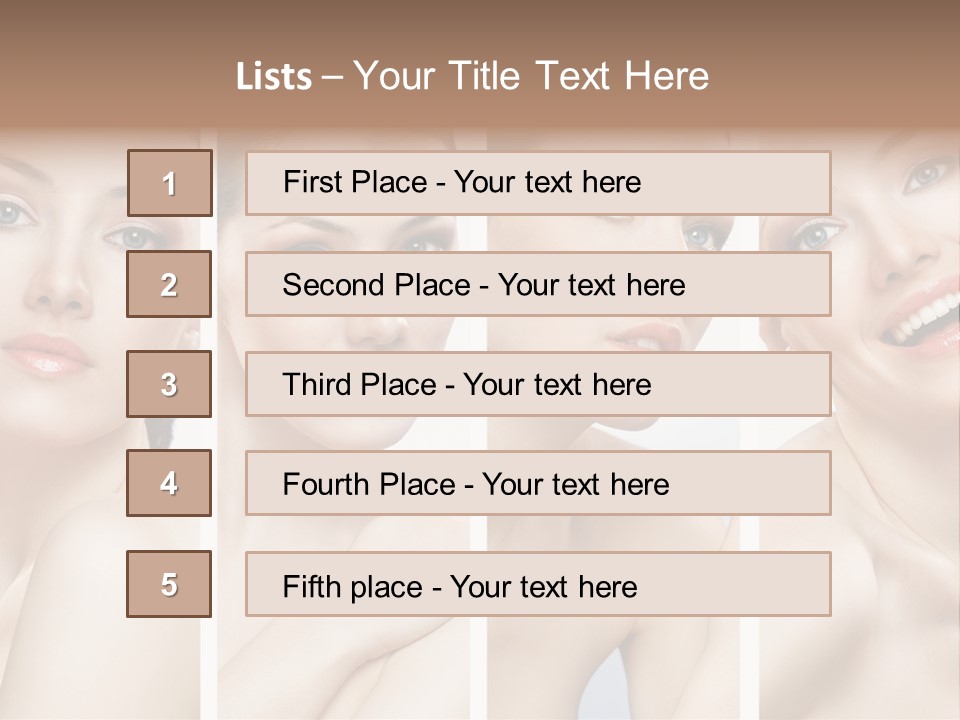Click the Fourth Place text bar

(x=538, y=483)
